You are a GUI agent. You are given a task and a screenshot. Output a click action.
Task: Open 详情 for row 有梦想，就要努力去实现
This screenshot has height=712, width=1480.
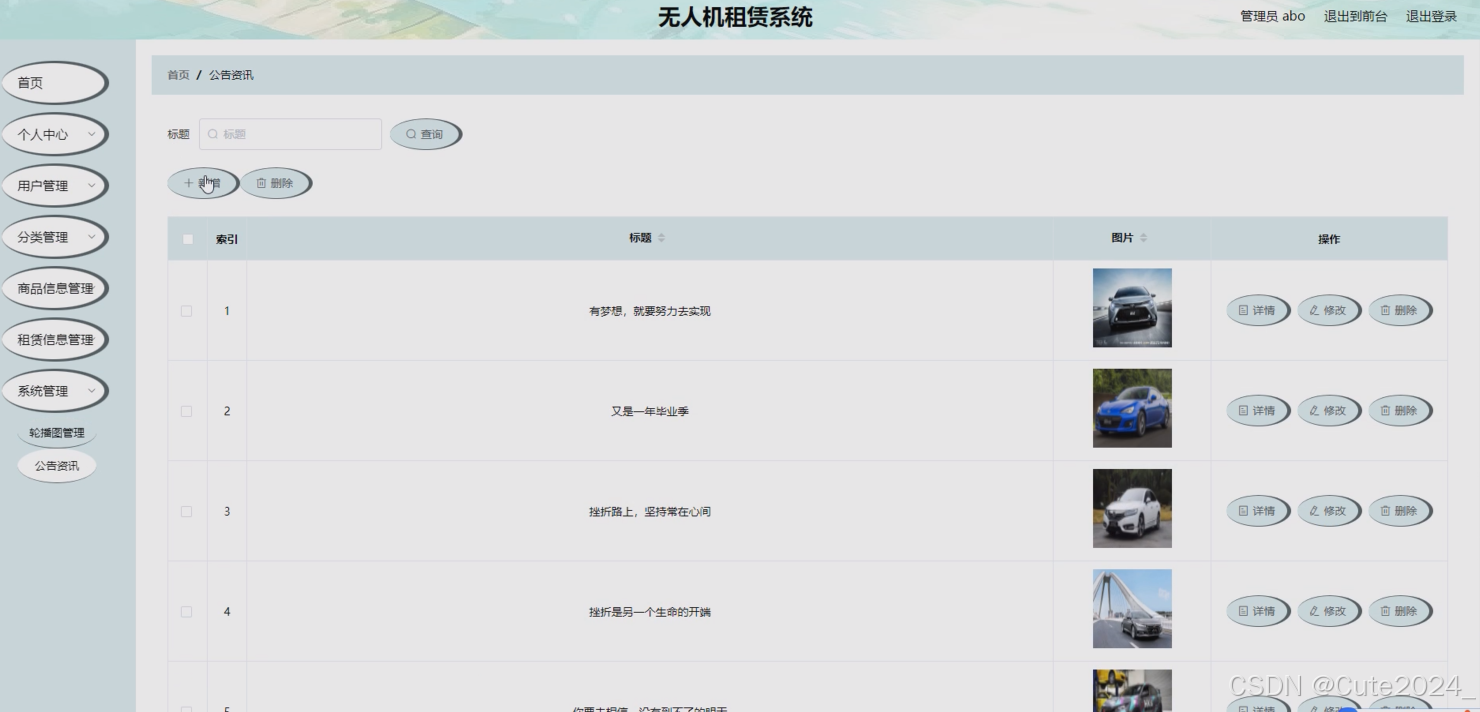1258,310
